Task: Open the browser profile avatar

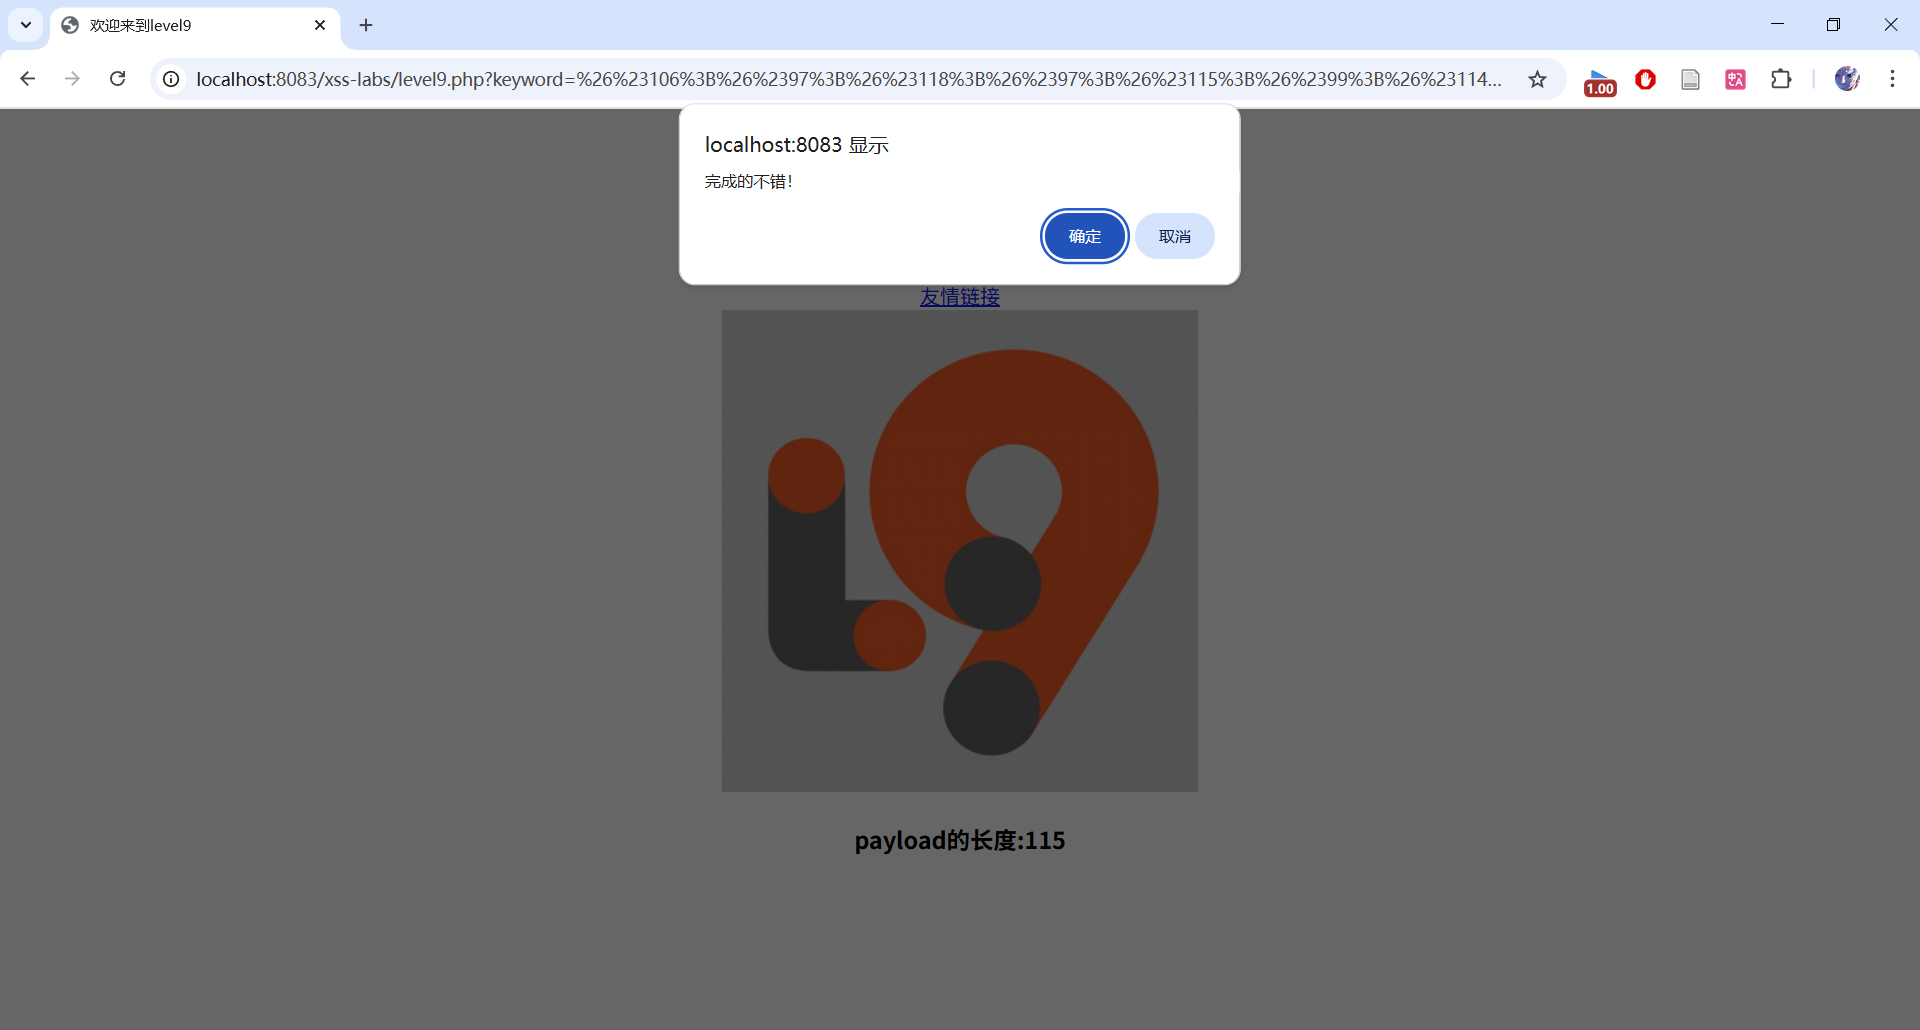Action: coord(1847,79)
